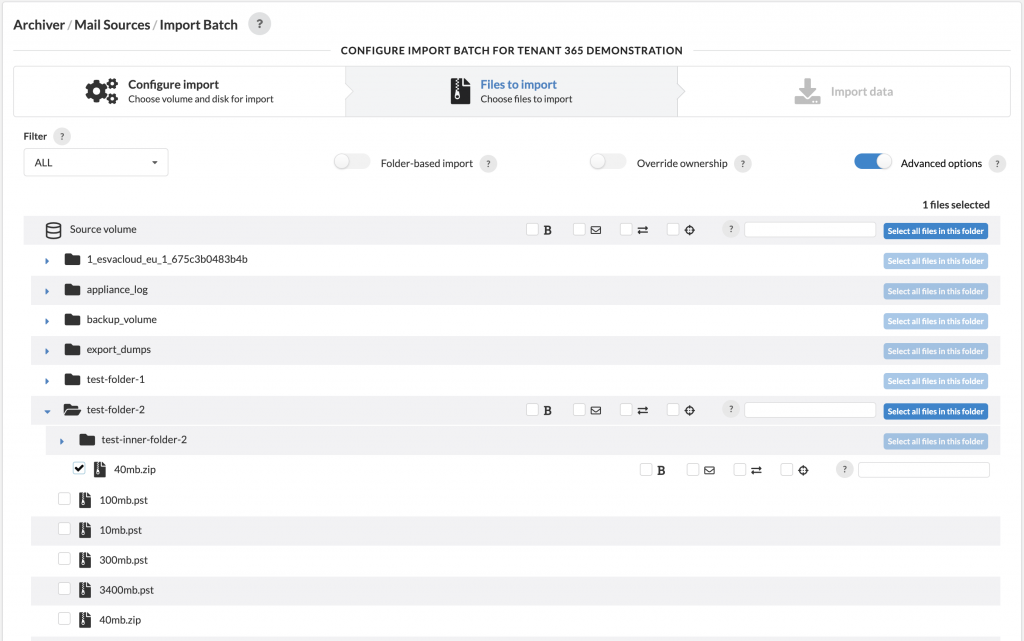Enable the Override ownership switch
1024x641 pixels.
click(608, 162)
